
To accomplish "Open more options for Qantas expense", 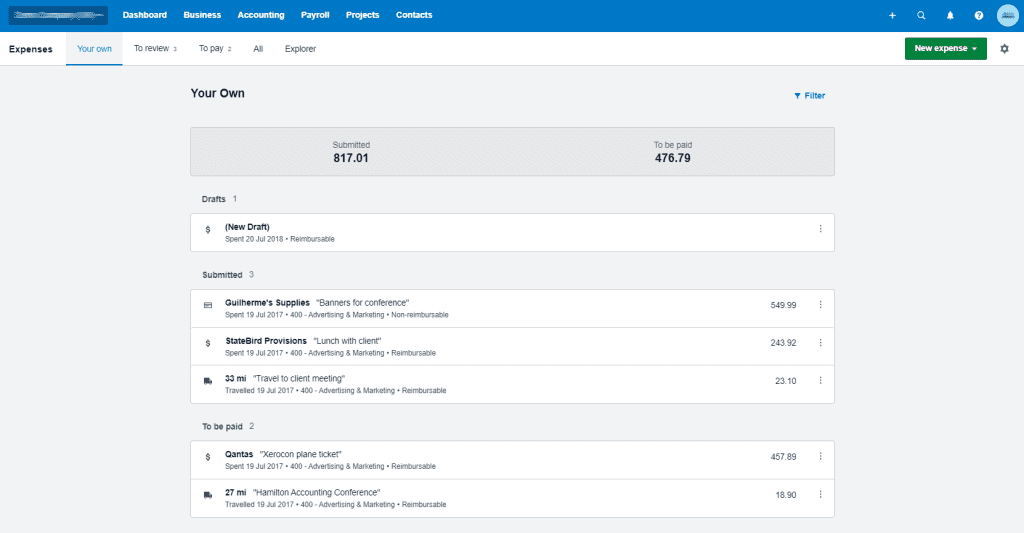I will click(820, 456).
